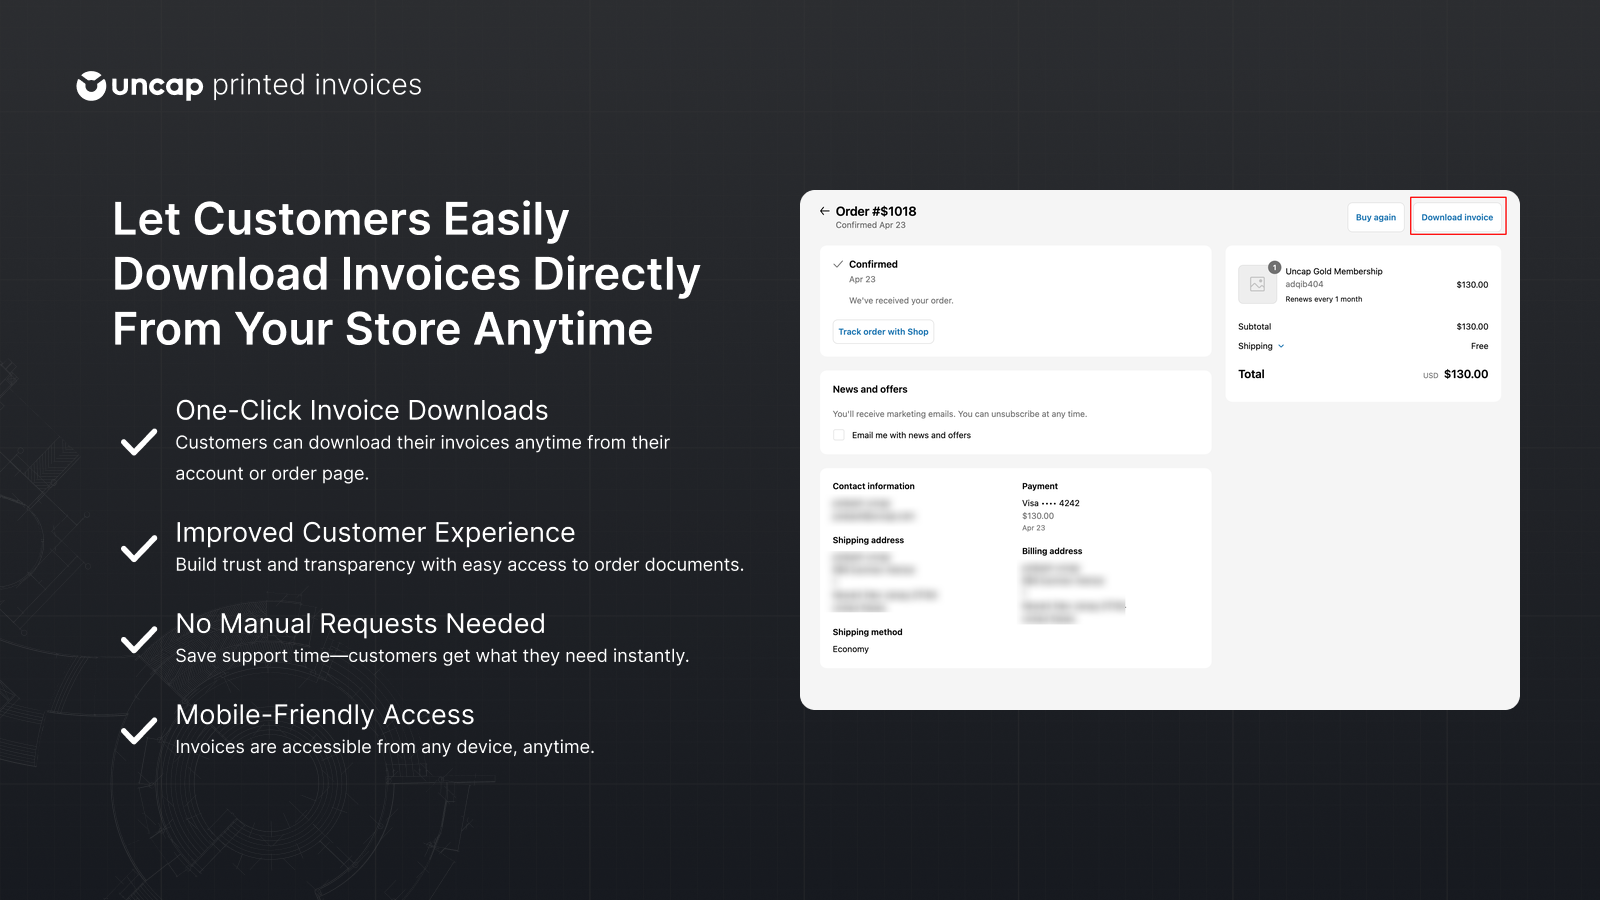This screenshot has width=1600, height=900.
Task: Click the checkmark beside No Manual Requests Needed
Action: 139,640
